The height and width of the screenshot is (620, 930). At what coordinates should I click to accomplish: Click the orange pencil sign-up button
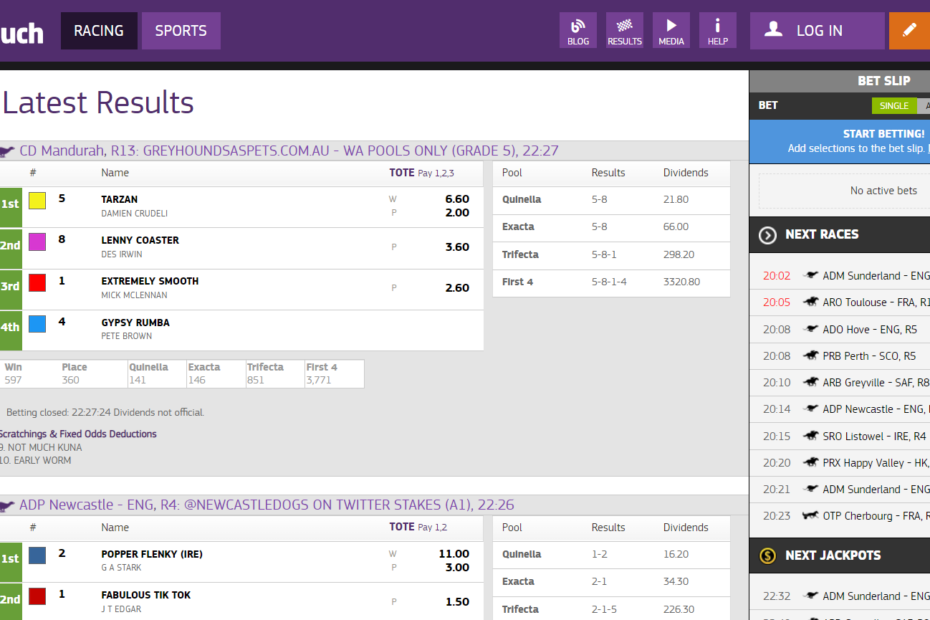point(909,31)
